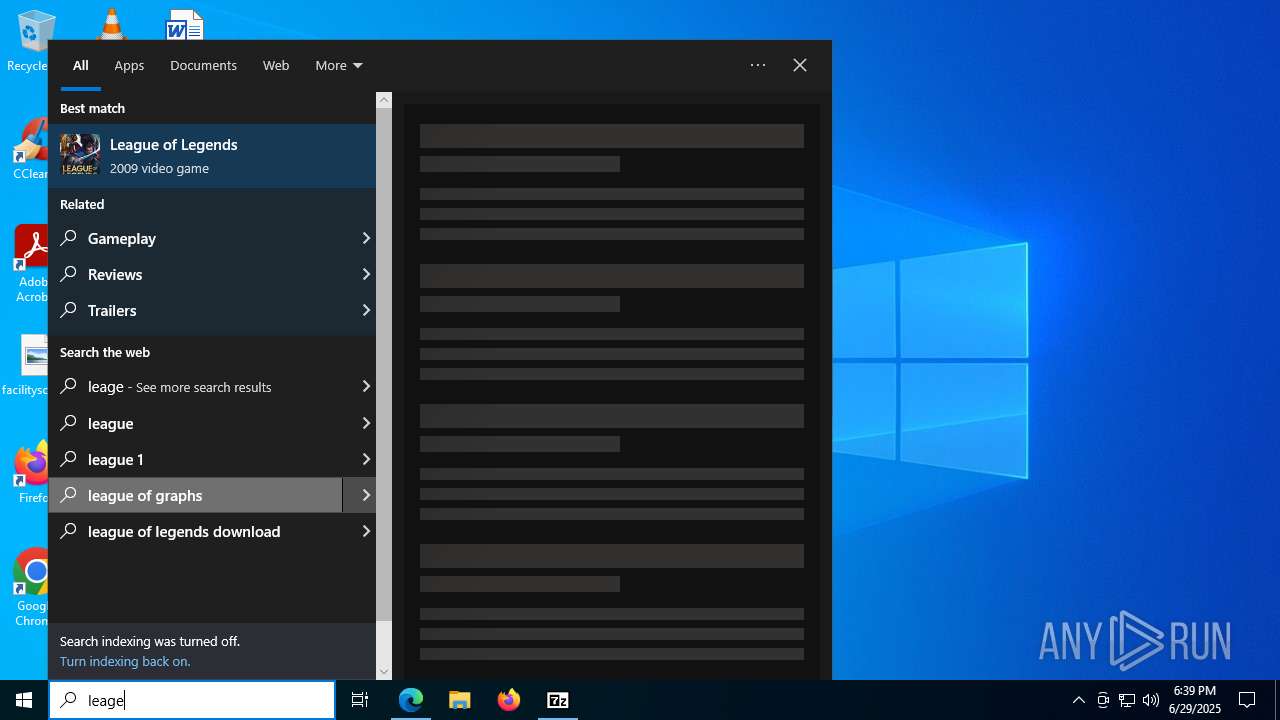Expand the 'league' suggestion arrow
This screenshot has width=1280, height=720.
pos(366,423)
